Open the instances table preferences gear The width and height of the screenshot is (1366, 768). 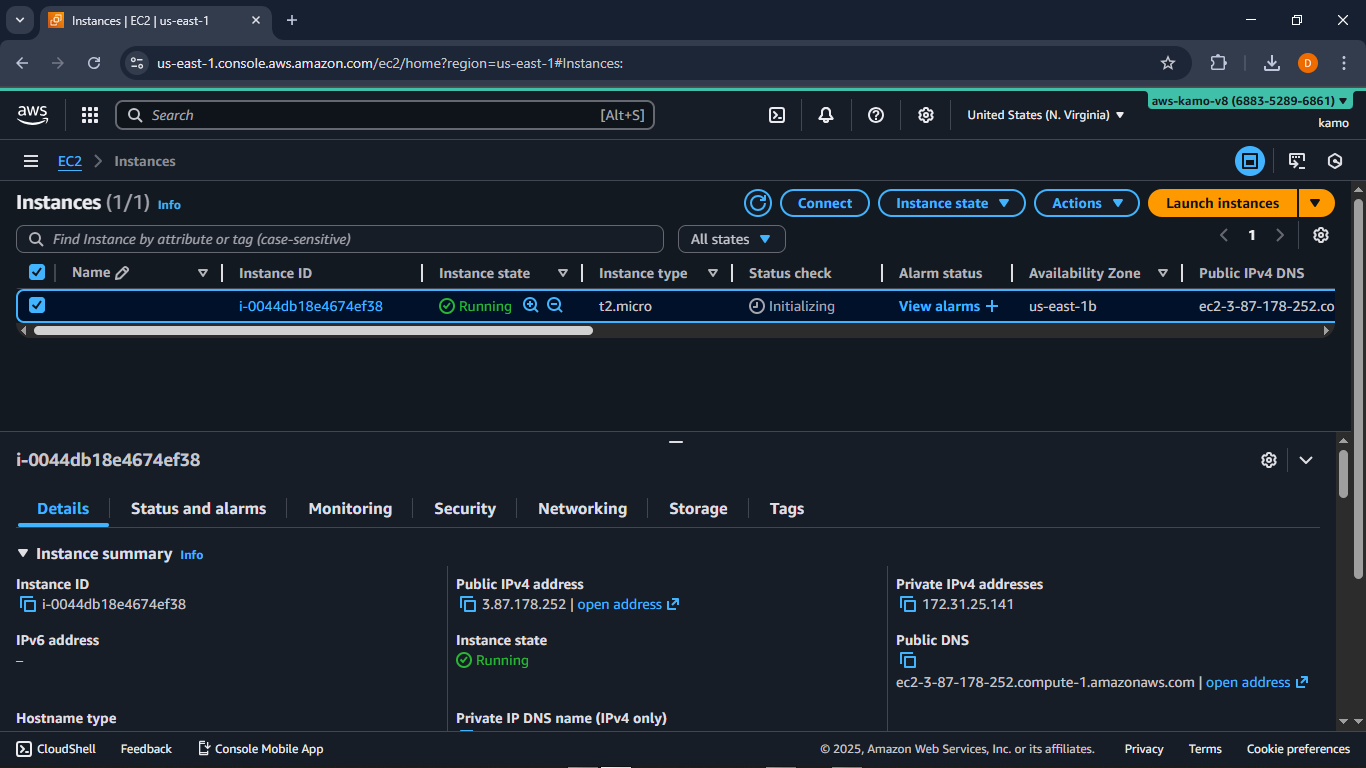1321,235
